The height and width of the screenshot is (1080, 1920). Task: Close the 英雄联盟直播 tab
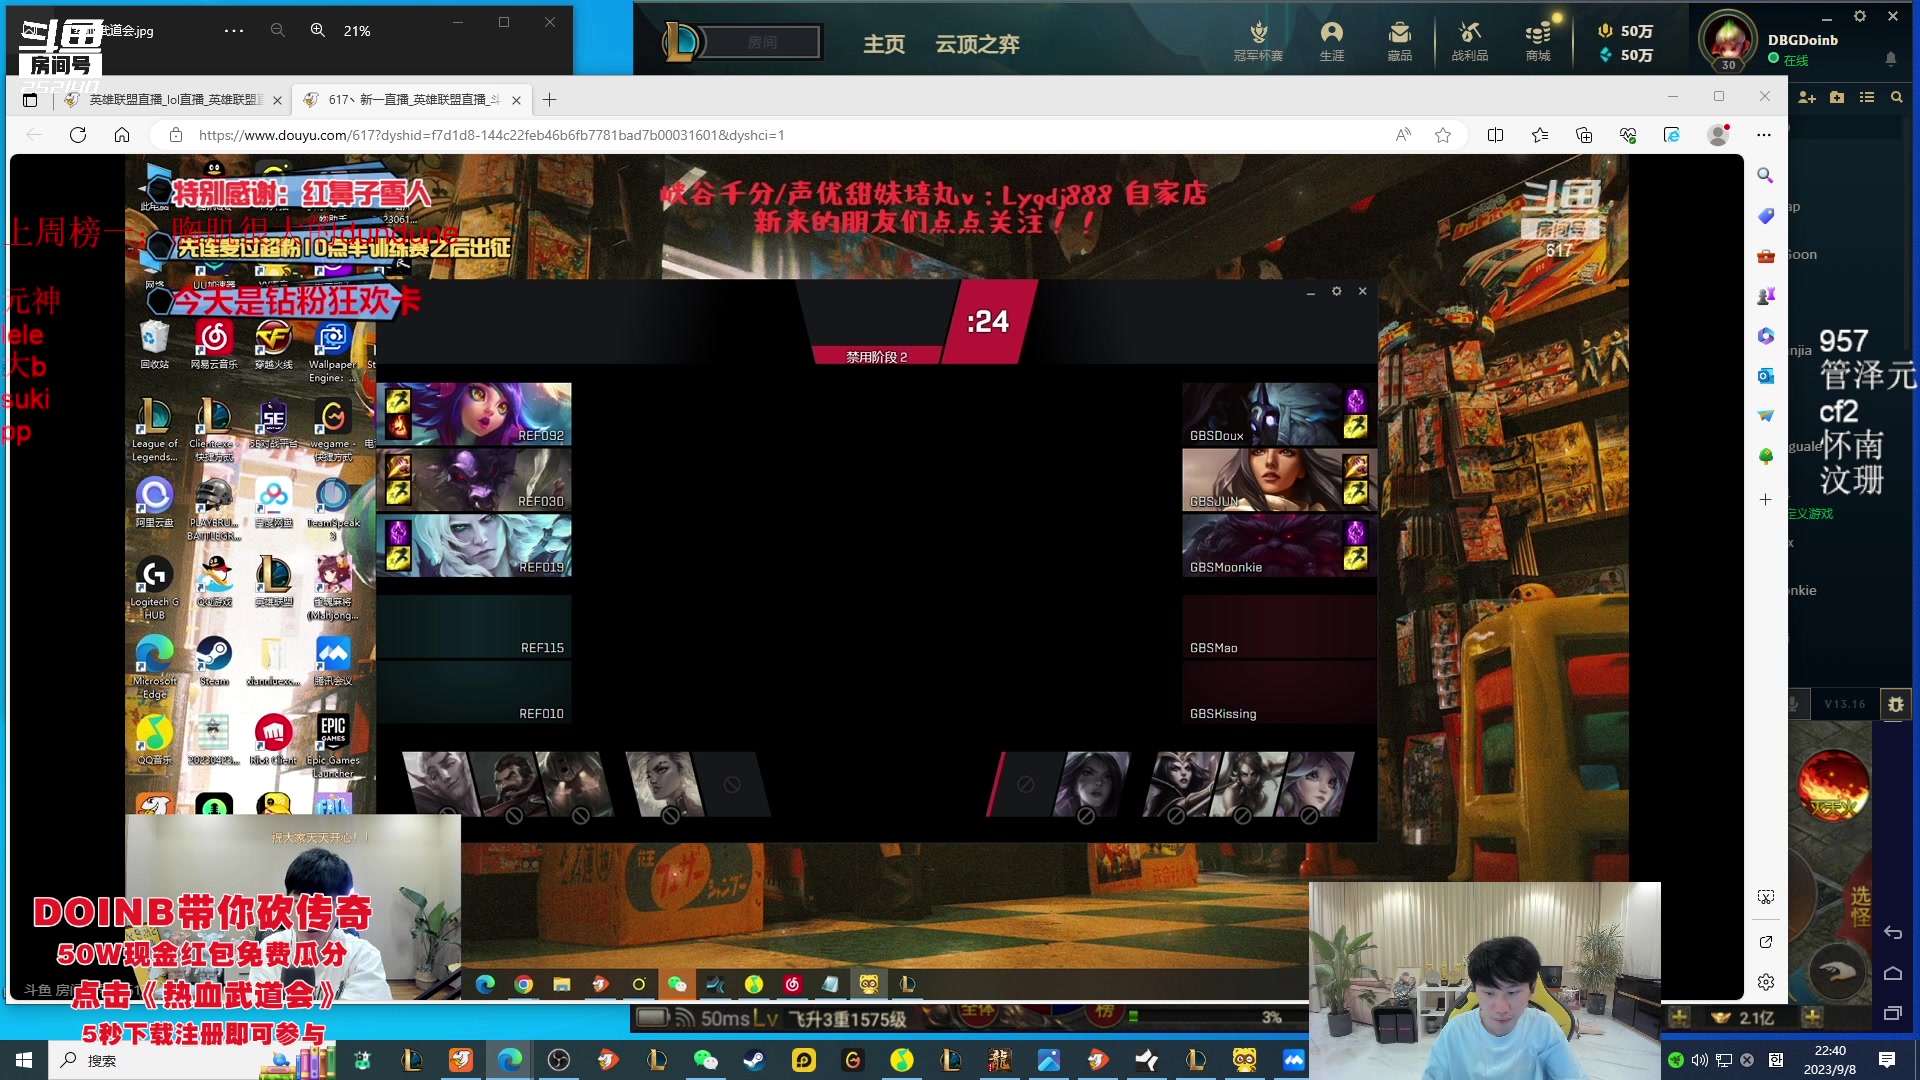click(x=277, y=100)
